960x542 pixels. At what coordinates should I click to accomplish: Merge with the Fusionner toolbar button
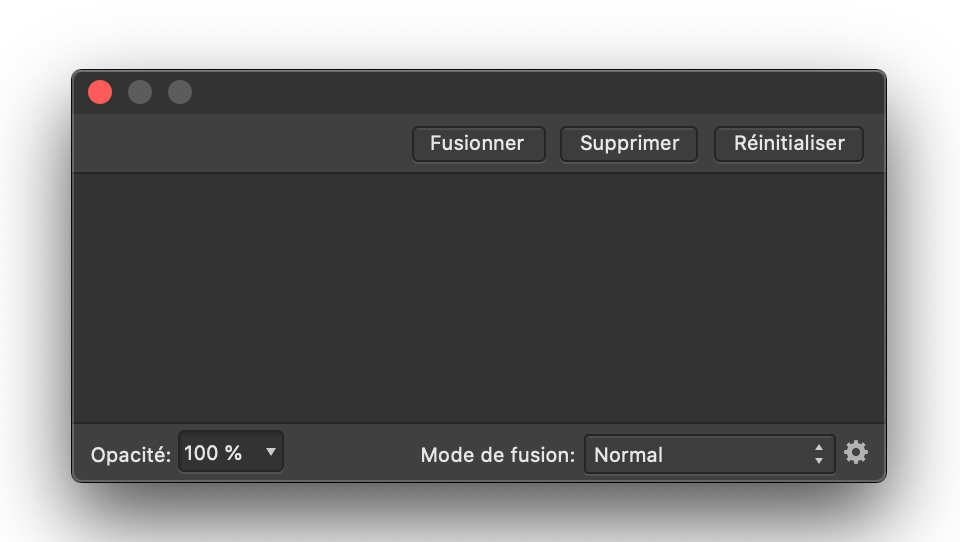[478, 144]
